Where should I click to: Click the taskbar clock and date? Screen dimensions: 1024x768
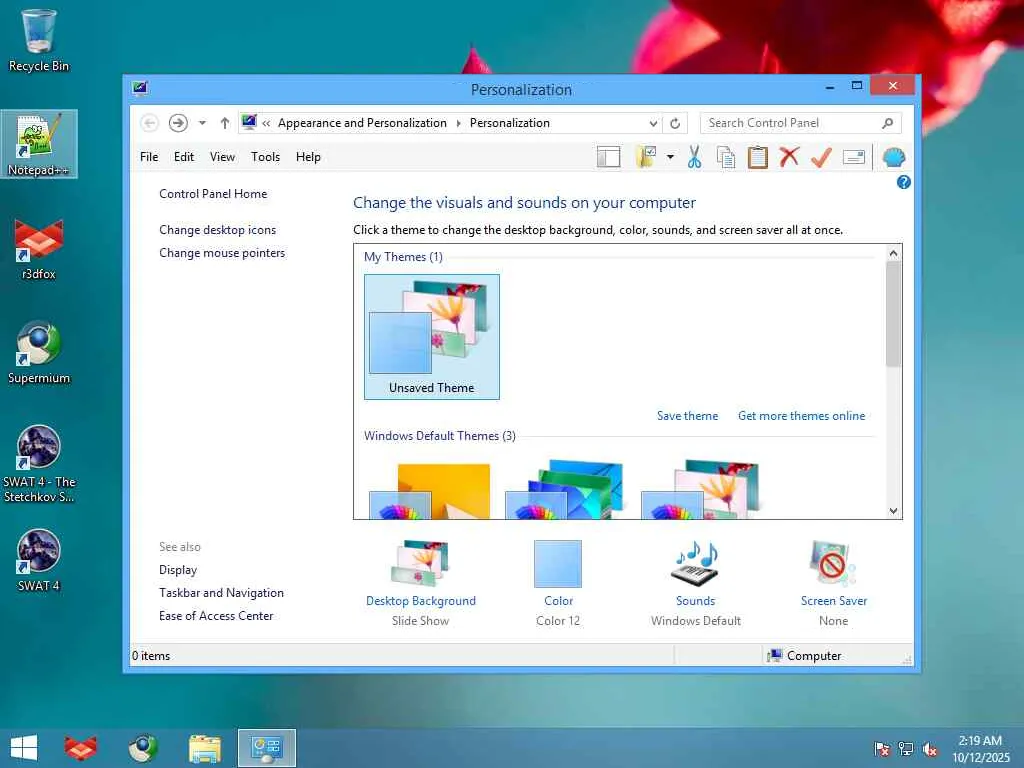click(x=980, y=748)
